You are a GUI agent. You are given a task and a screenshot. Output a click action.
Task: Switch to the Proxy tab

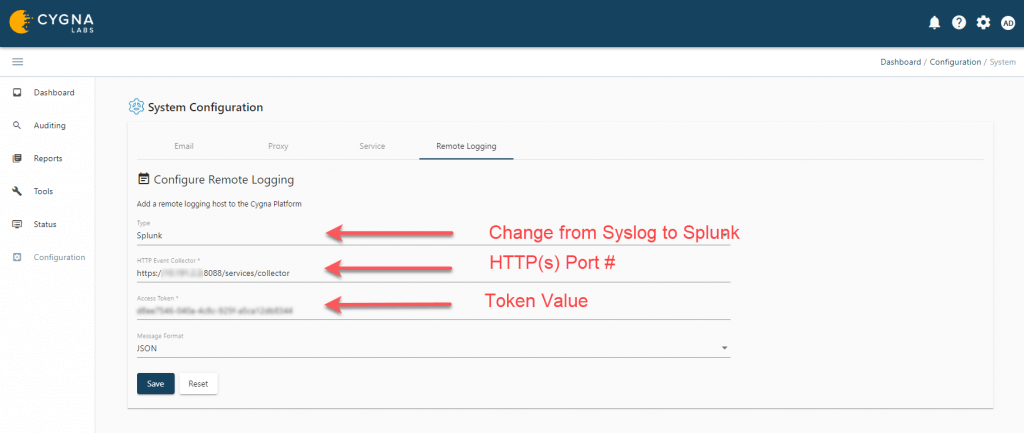(x=278, y=146)
